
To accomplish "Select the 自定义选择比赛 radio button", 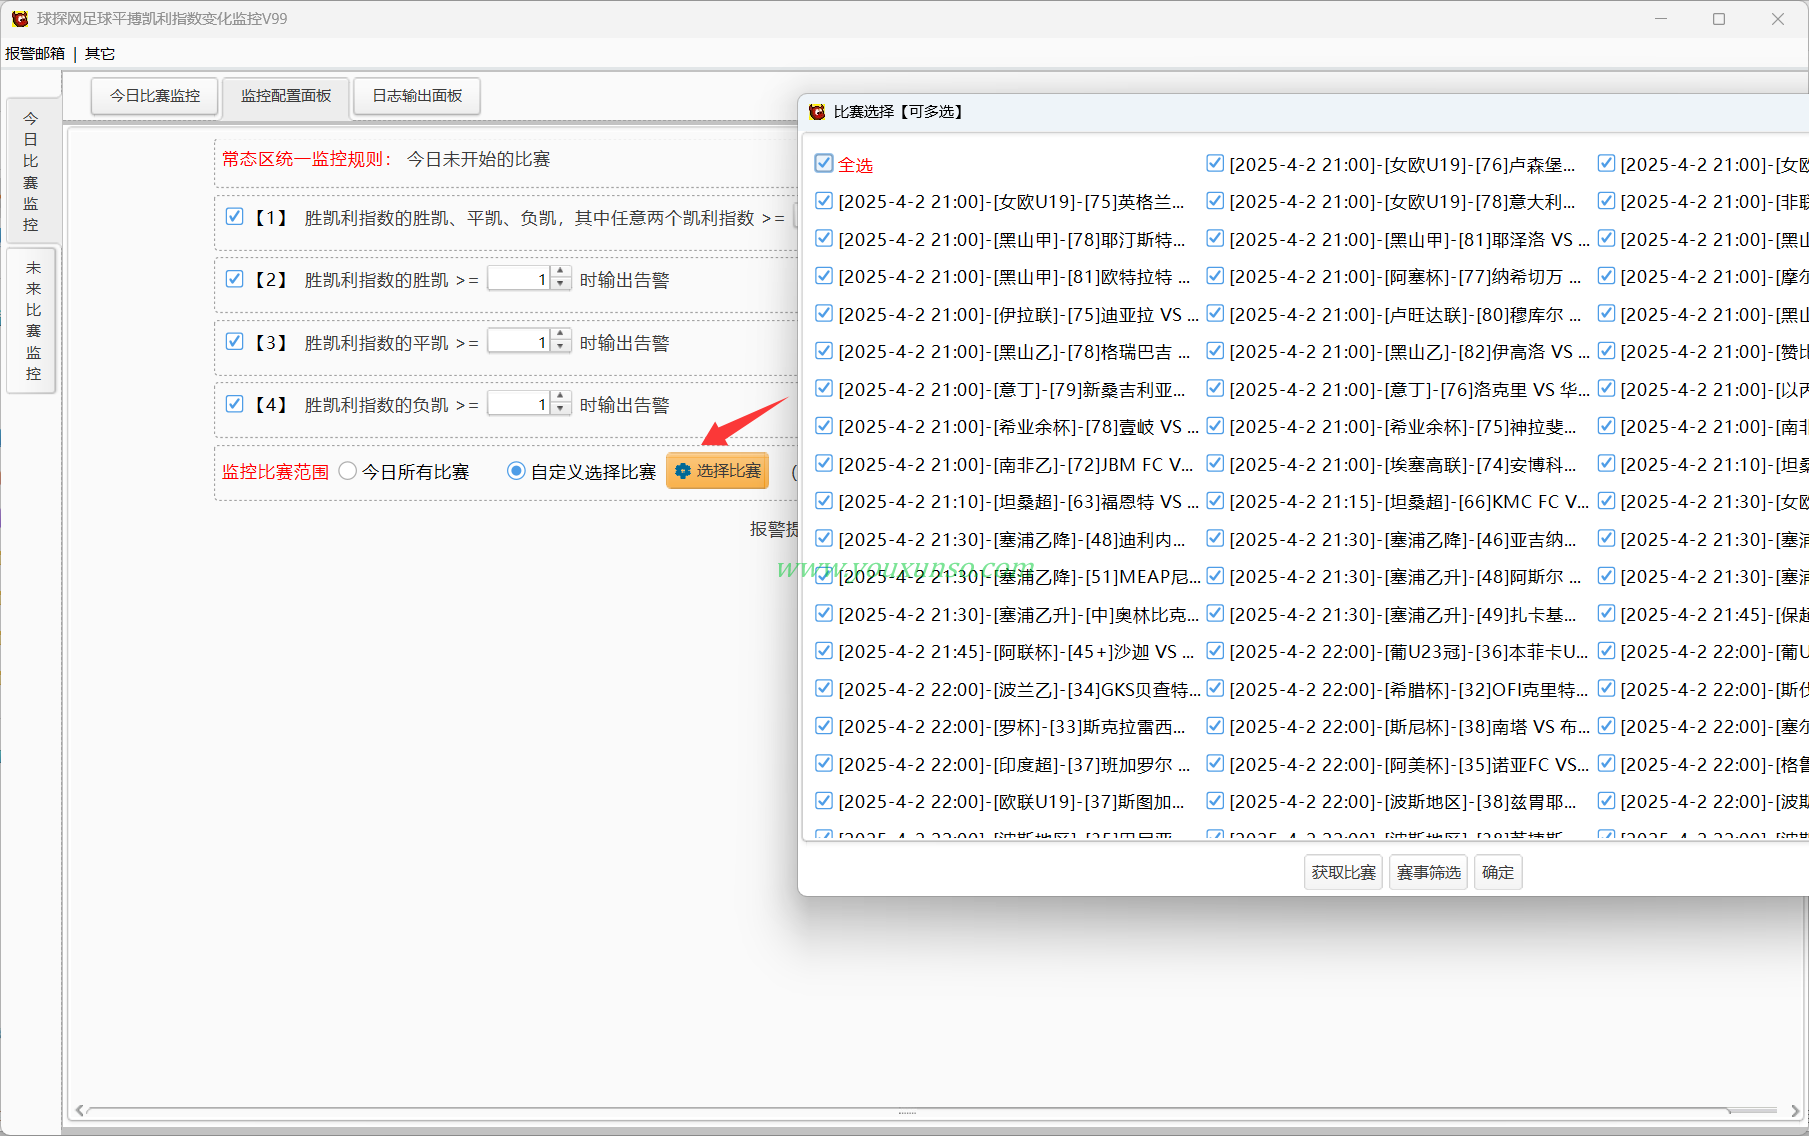I will (516, 471).
